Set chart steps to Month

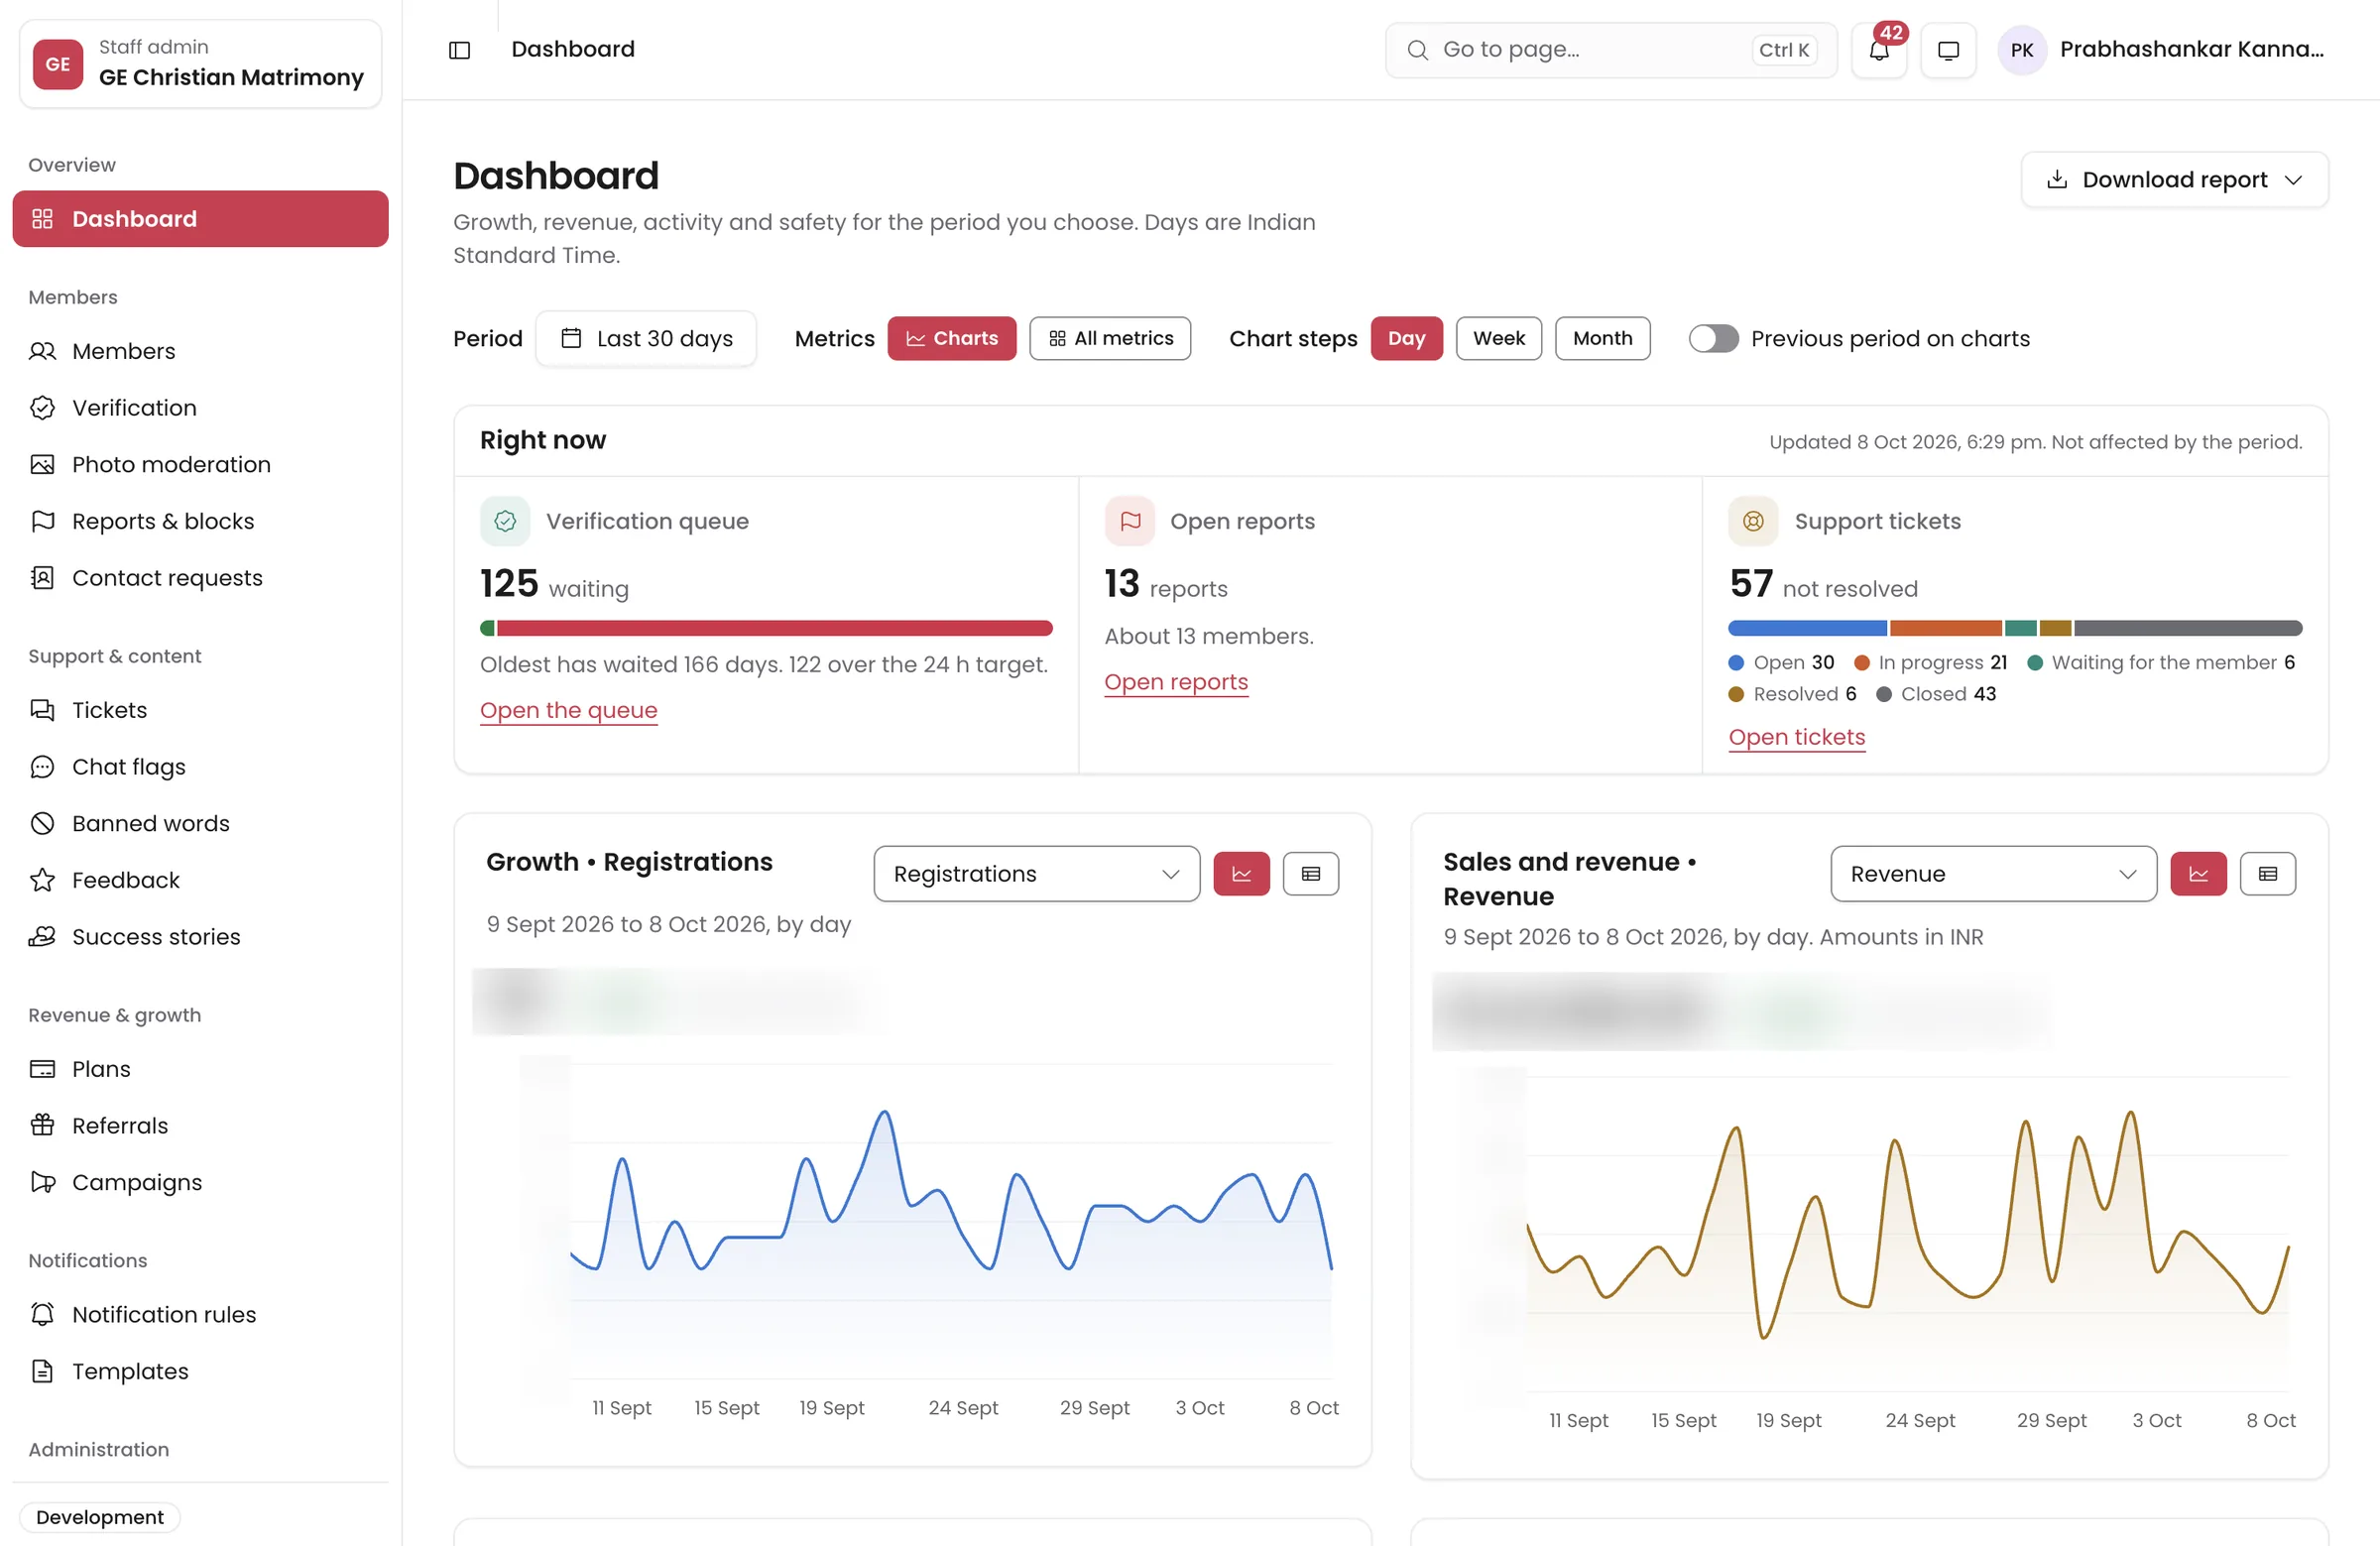1602,339
